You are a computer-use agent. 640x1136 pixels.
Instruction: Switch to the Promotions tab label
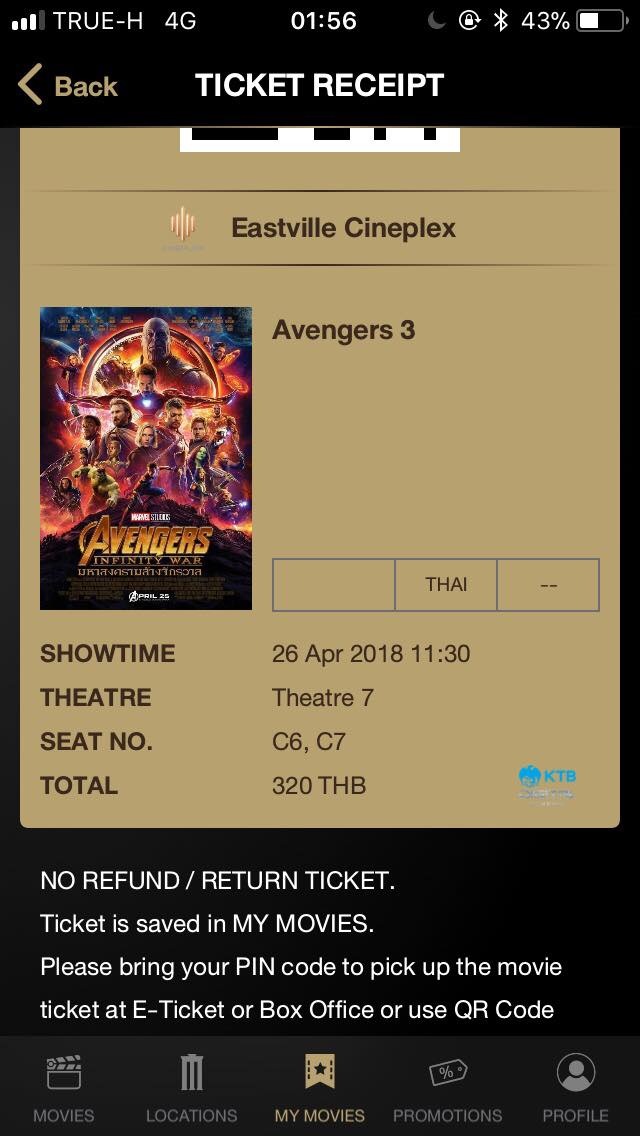pyautogui.click(x=447, y=1115)
